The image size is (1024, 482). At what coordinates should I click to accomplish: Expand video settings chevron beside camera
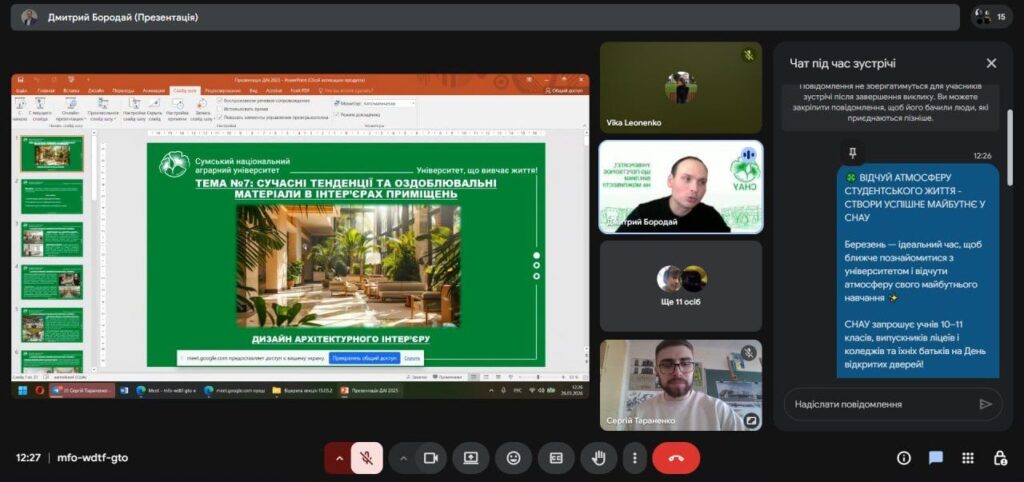404,458
